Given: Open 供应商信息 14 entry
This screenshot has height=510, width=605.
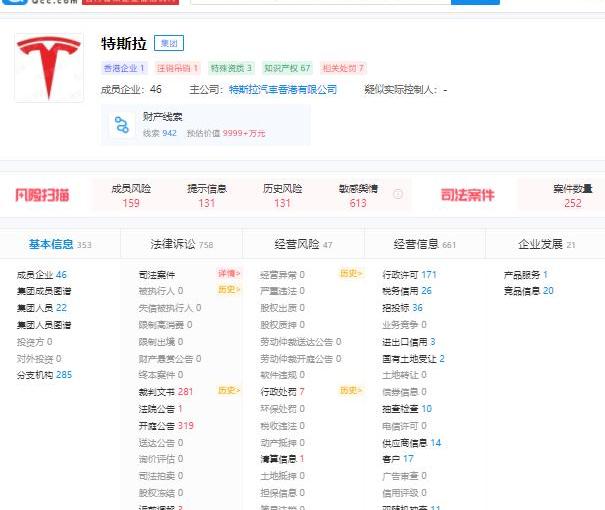Looking at the screenshot, I should tap(411, 442).
